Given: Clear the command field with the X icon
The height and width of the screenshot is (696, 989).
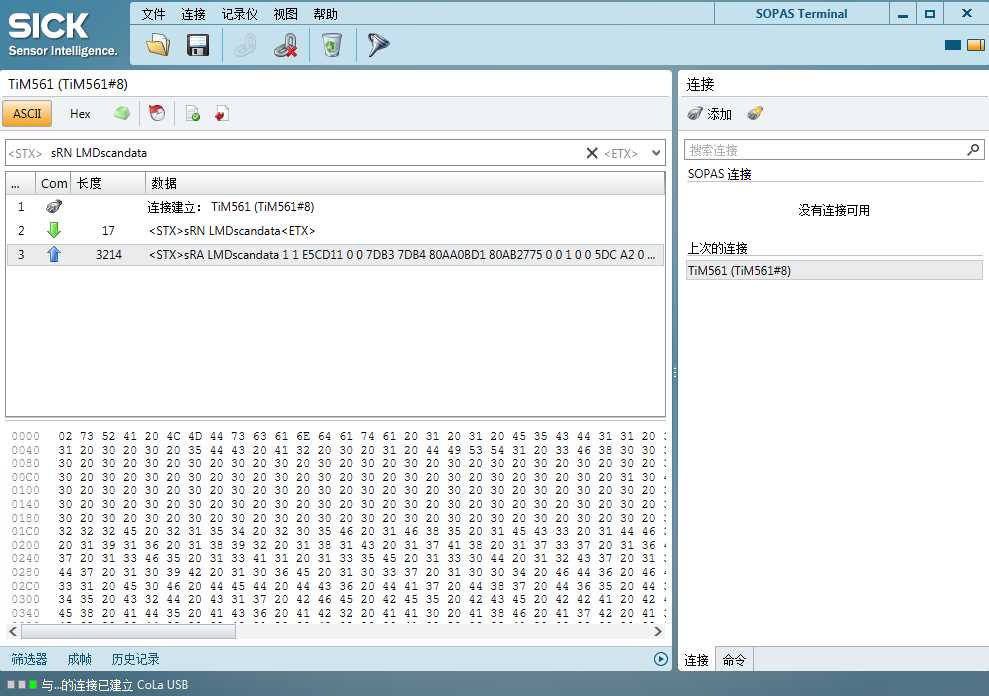Looking at the screenshot, I should 592,153.
